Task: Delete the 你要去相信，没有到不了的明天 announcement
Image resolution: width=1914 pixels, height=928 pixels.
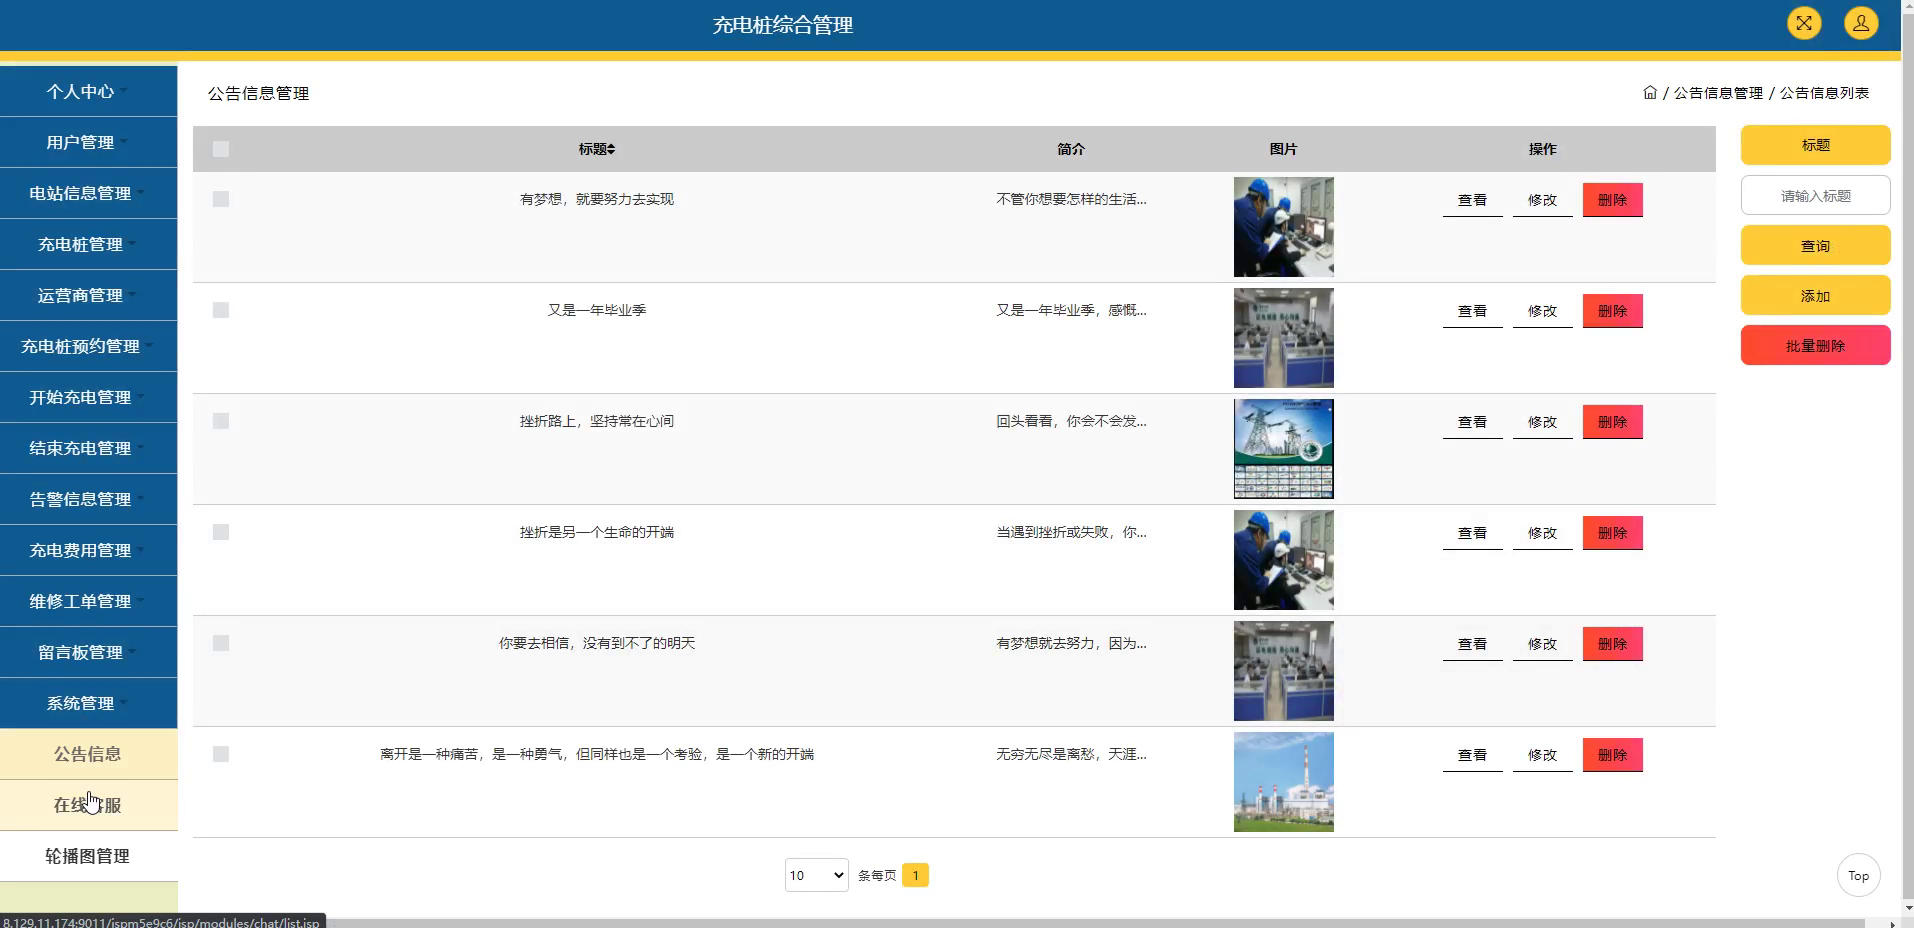Action: pyautogui.click(x=1612, y=644)
